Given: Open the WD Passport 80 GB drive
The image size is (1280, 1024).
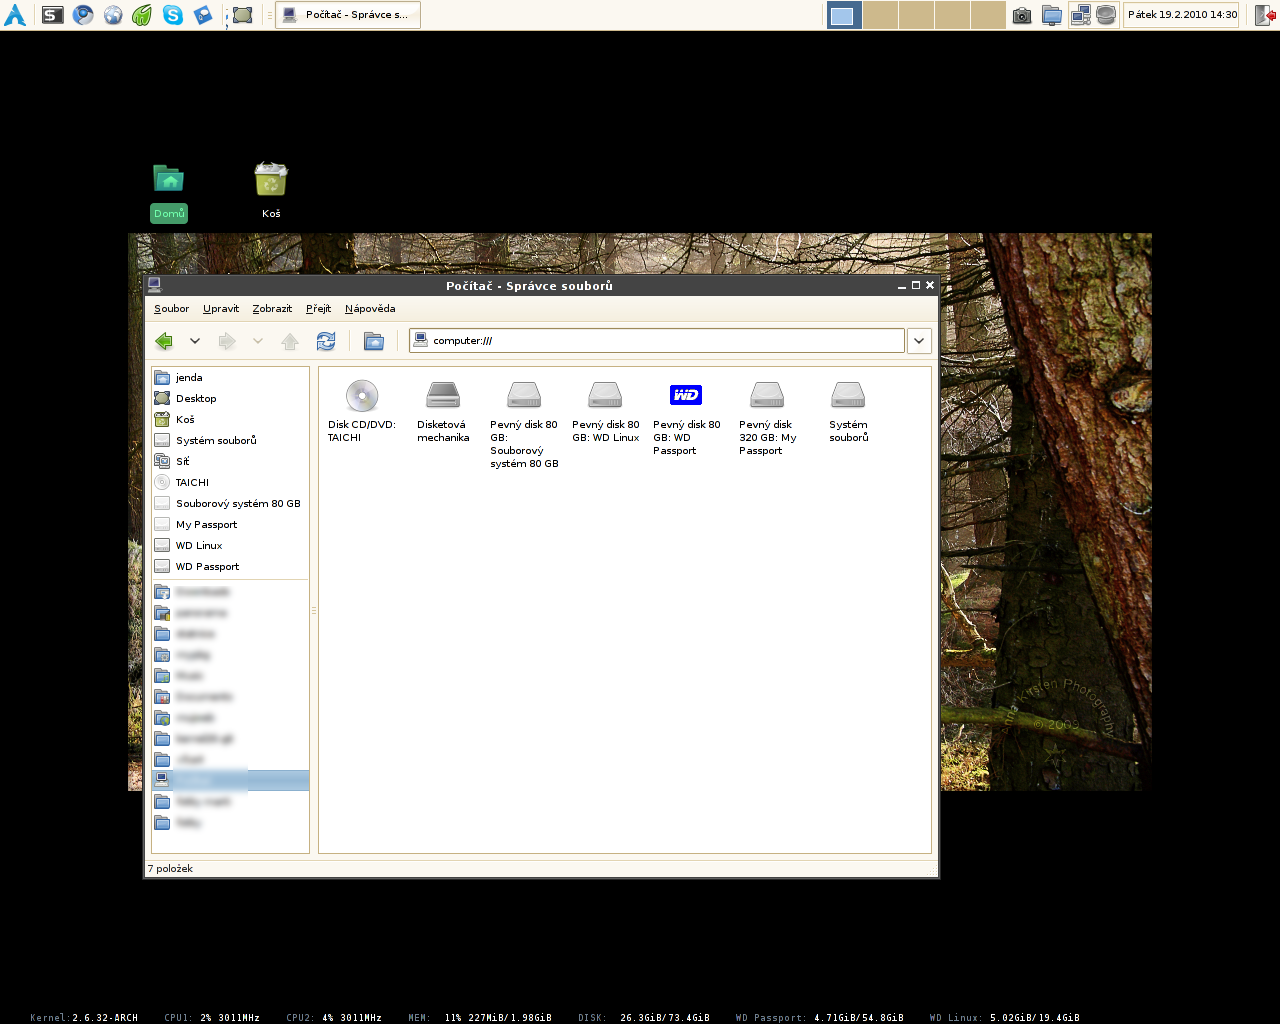Looking at the screenshot, I should click(686, 396).
